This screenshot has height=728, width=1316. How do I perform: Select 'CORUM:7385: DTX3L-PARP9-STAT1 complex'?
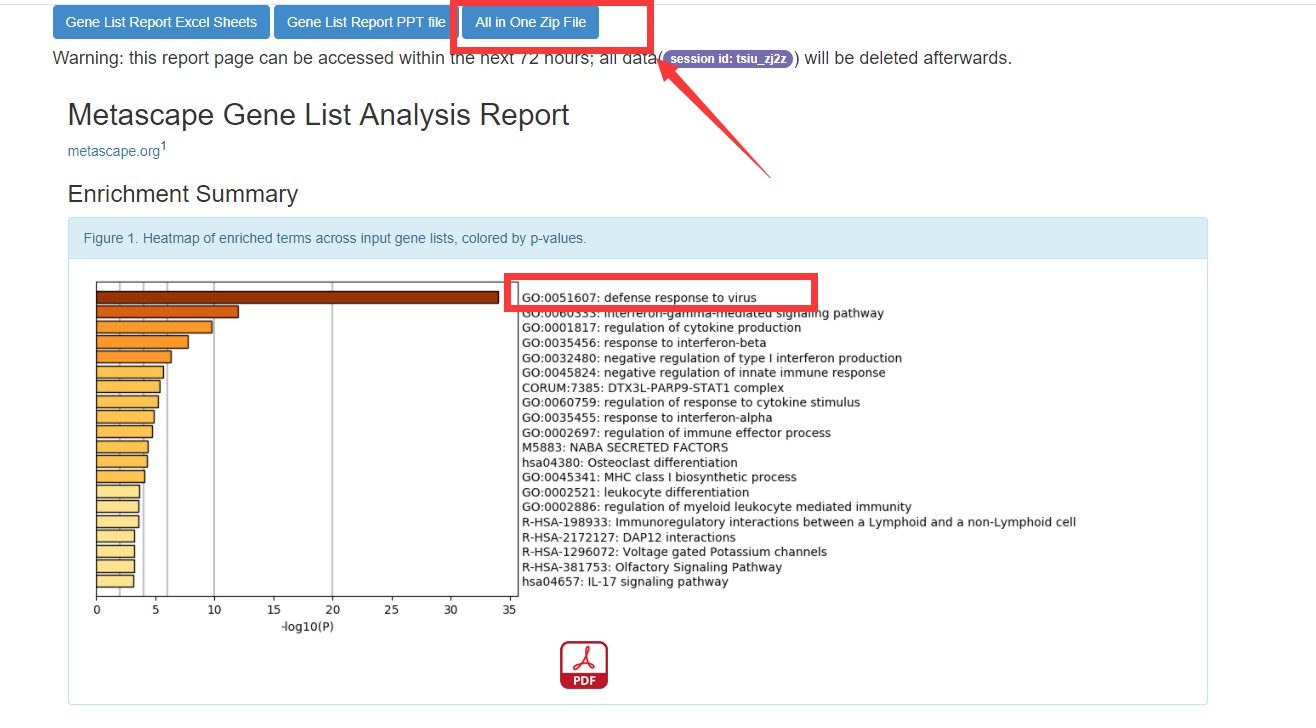653,388
